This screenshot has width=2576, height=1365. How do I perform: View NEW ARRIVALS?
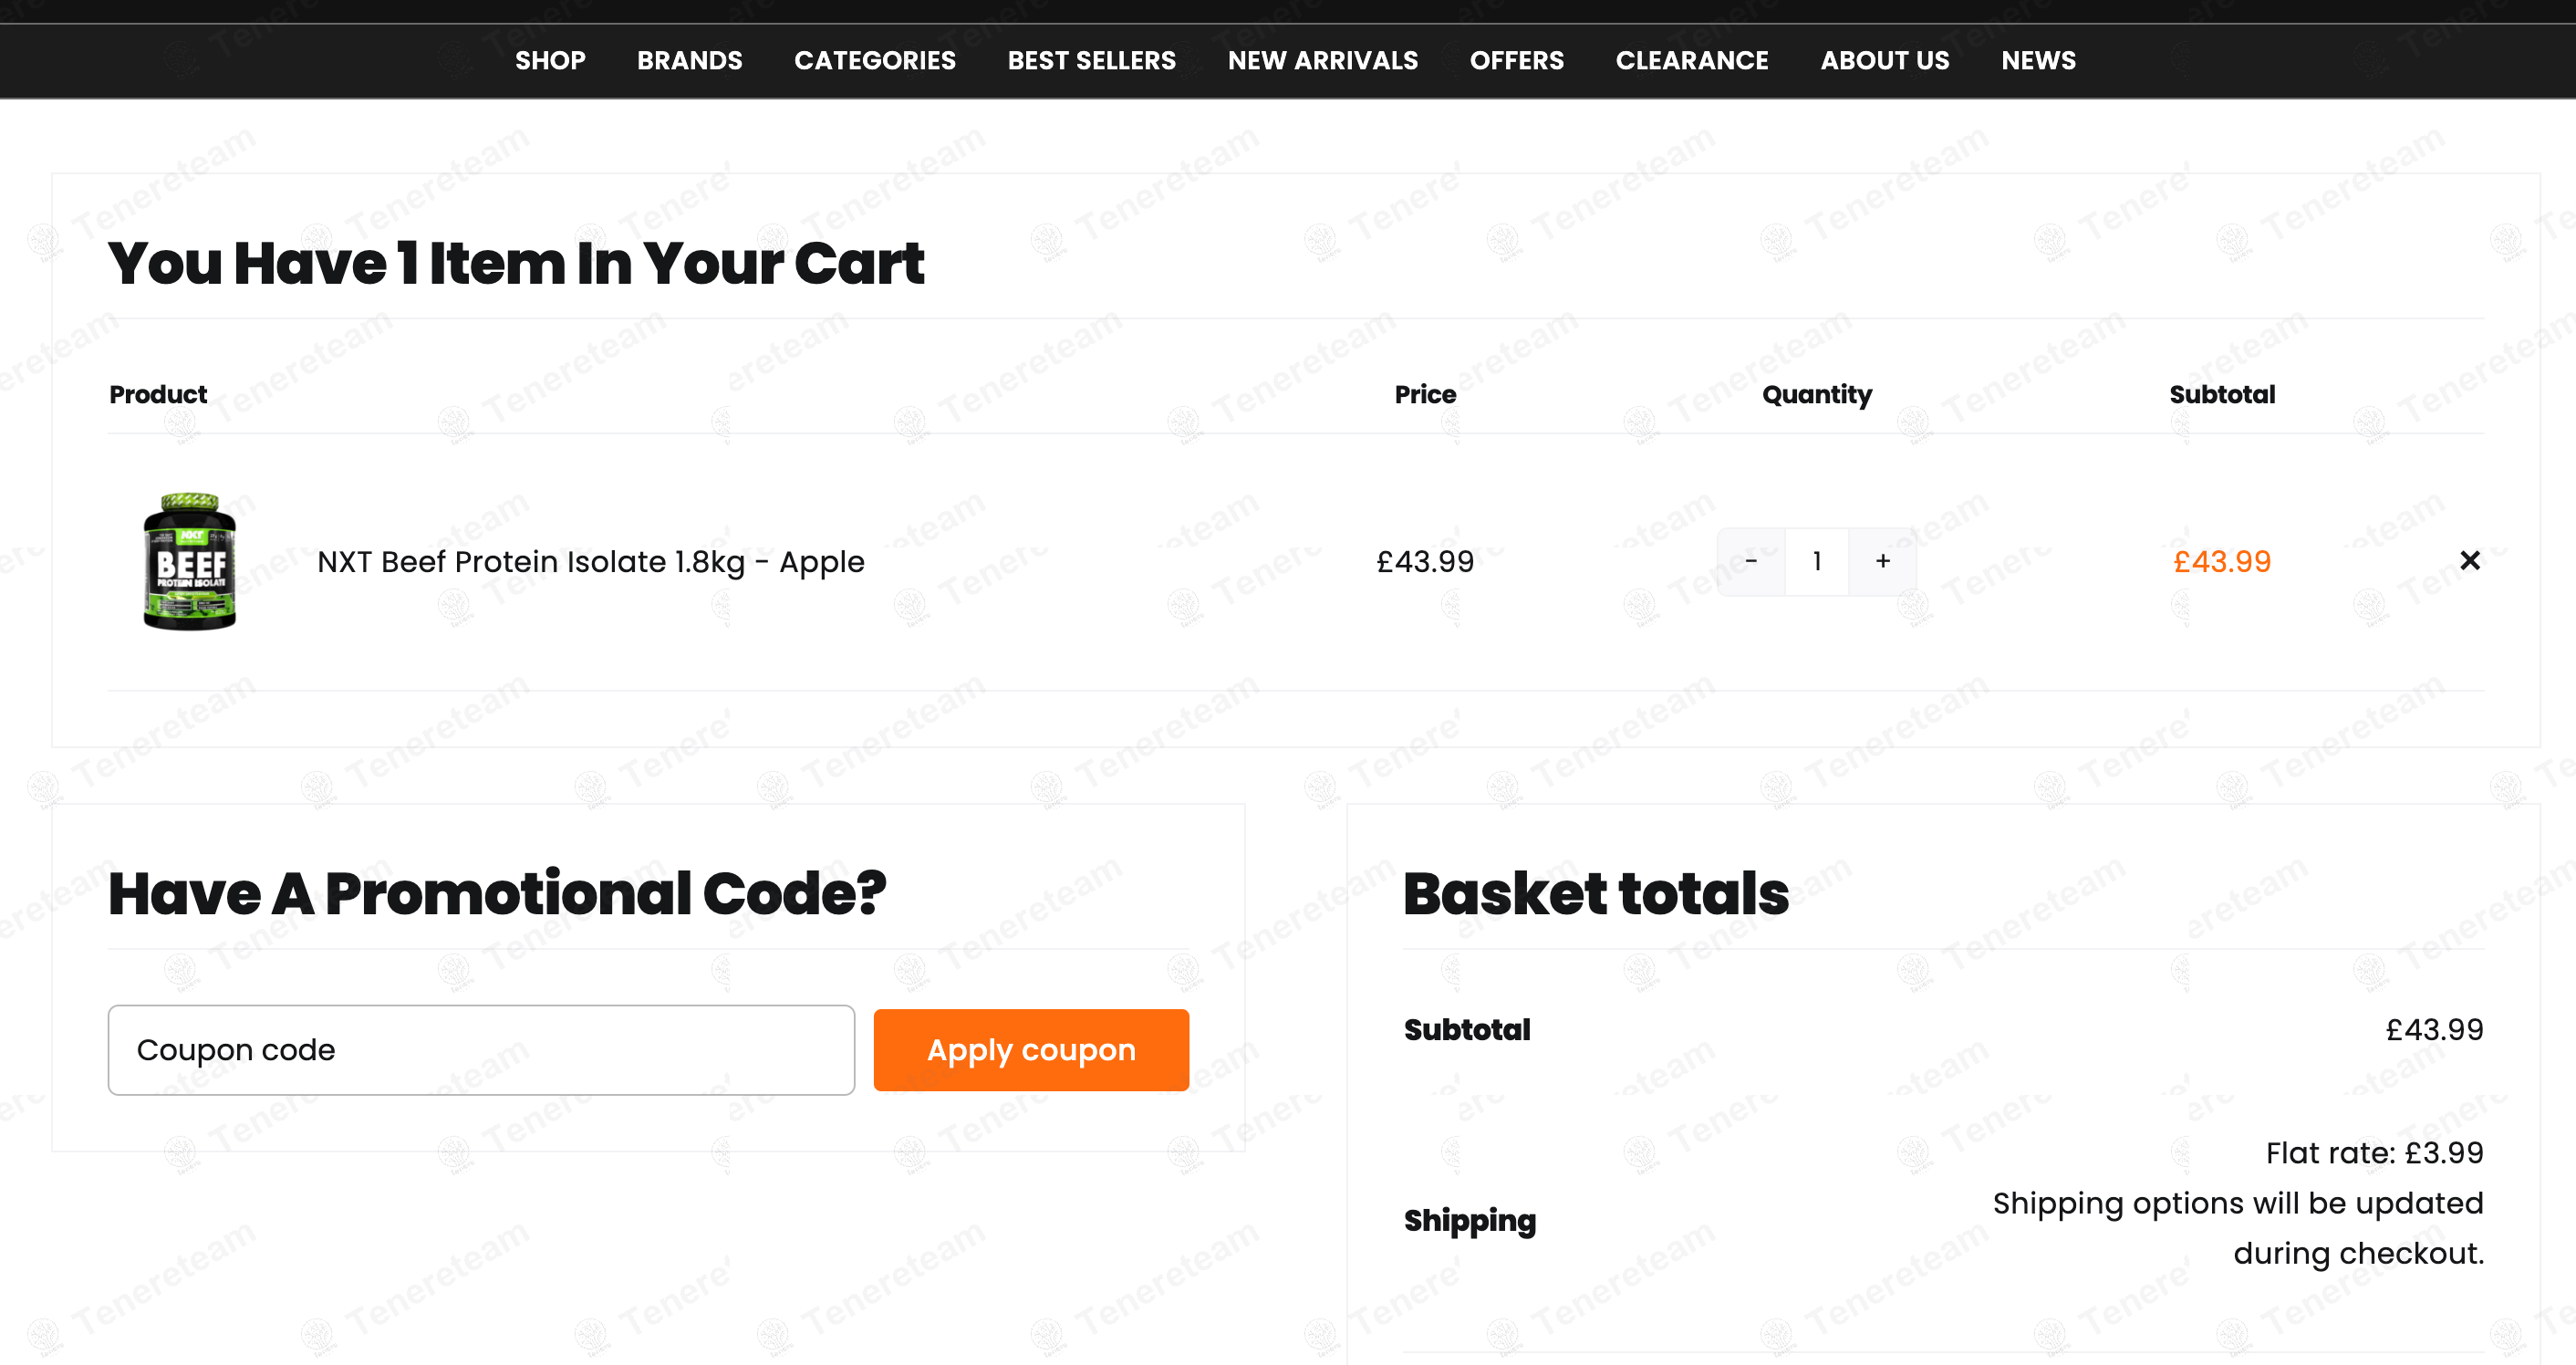pyautogui.click(x=1323, y=60)
